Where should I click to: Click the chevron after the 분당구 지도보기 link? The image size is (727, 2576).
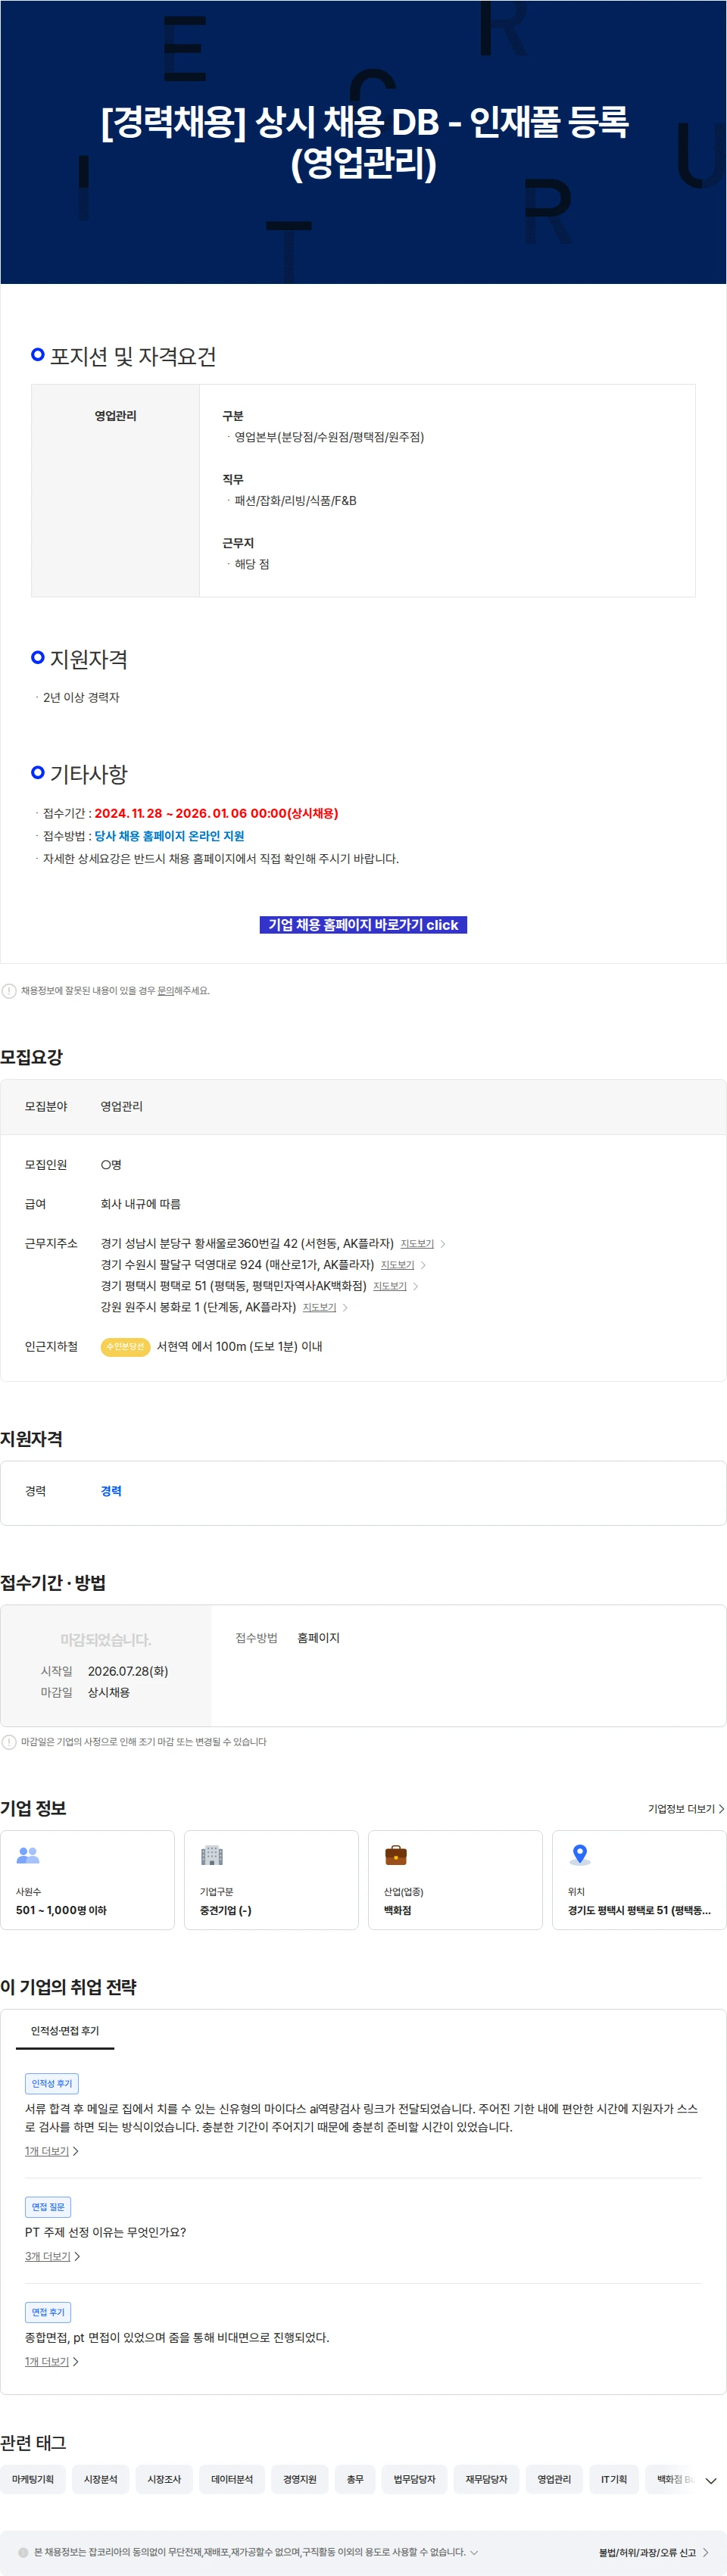443,1244
